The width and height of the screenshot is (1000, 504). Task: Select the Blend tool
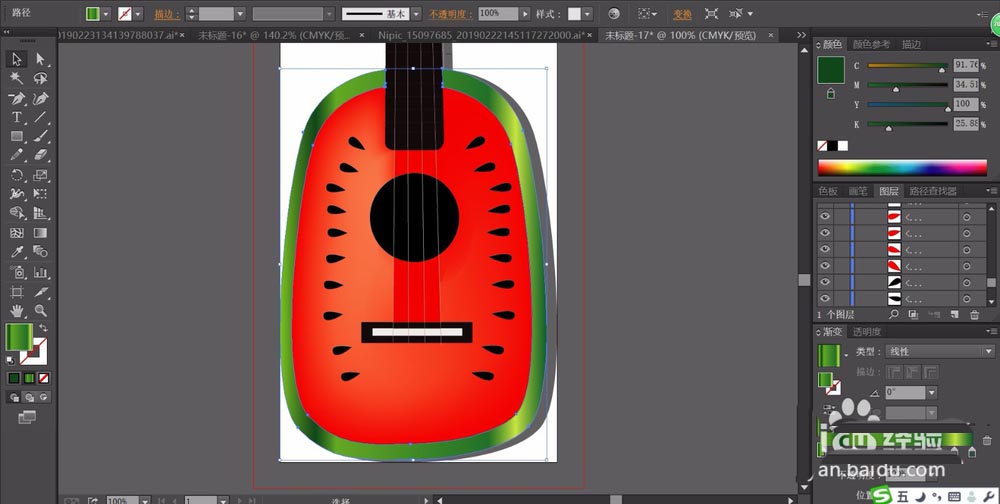click(41, 253)
